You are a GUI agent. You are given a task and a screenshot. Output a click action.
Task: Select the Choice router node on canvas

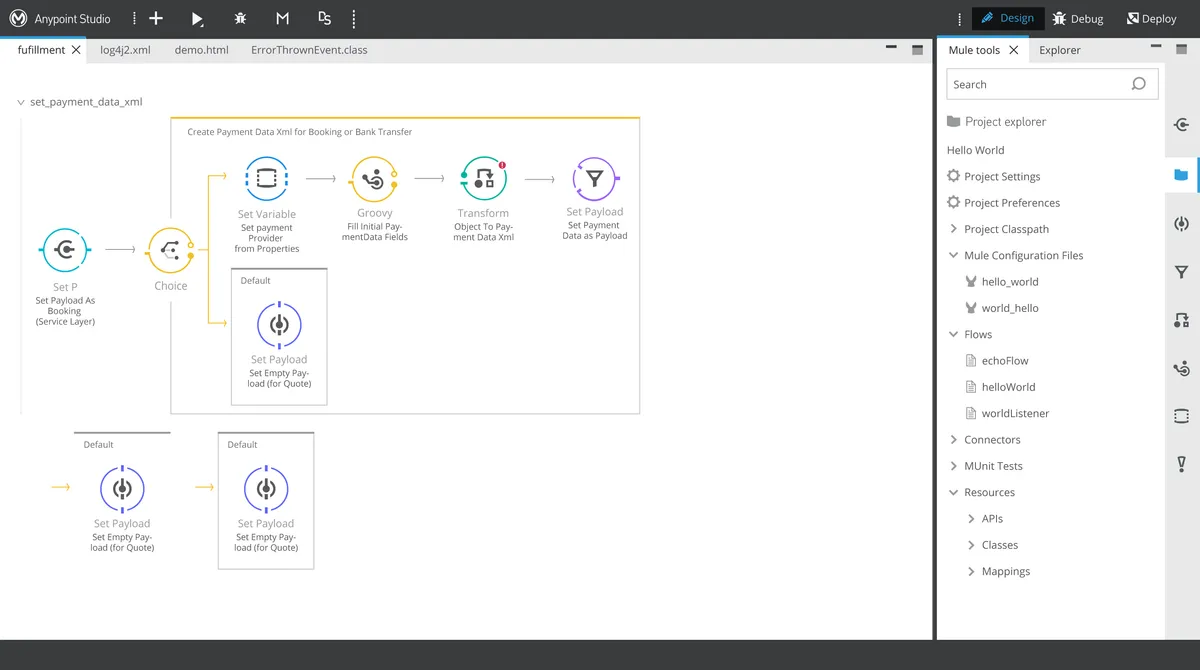click(170, 251)
